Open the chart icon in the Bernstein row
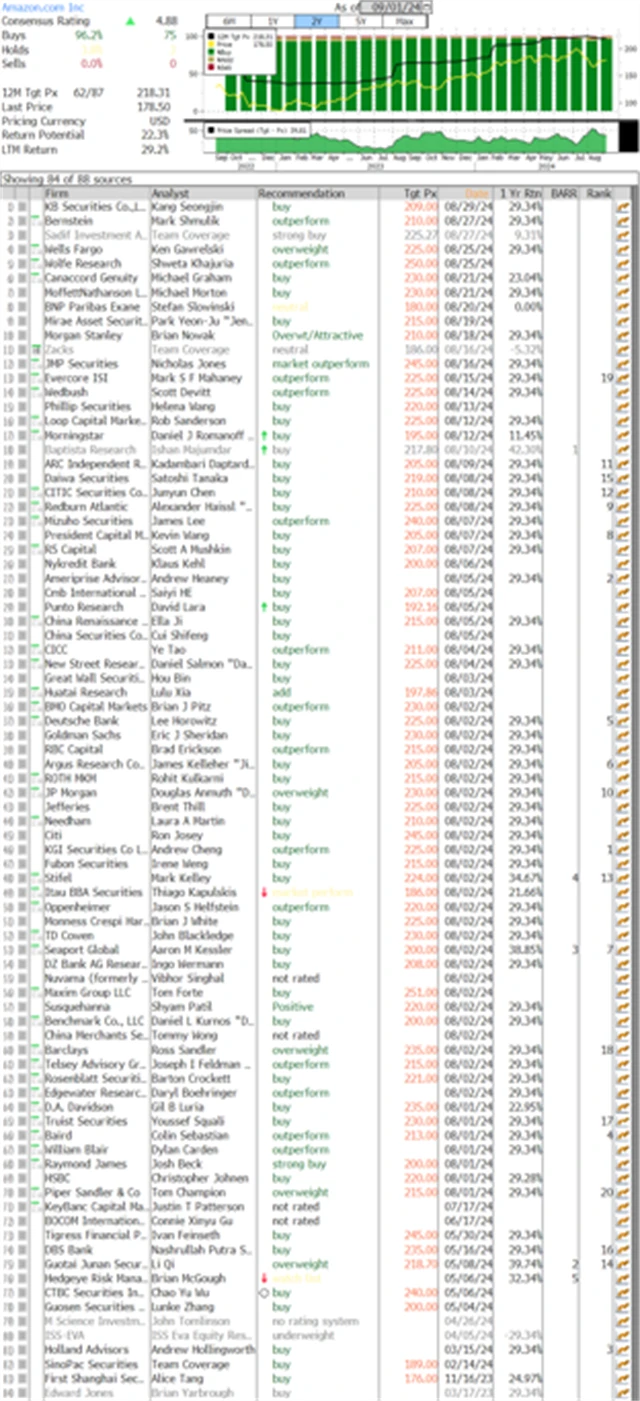The image size is (640, 1401). pyautogui.click(x=623, y=221)
